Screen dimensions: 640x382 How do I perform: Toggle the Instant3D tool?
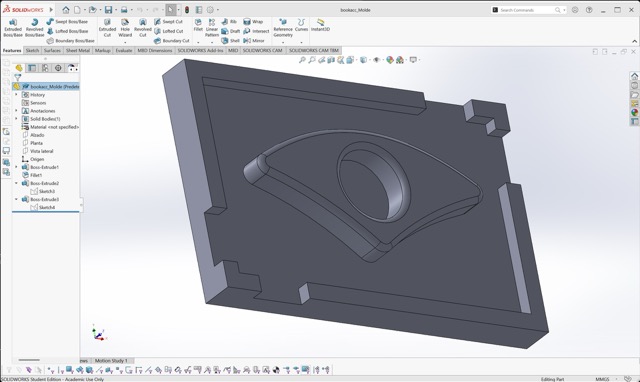point(320,25)
